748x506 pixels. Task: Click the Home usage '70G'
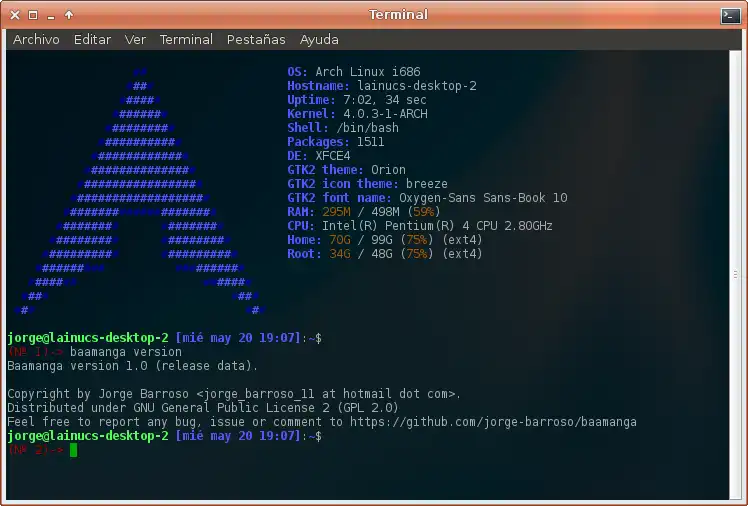point(340,240)
